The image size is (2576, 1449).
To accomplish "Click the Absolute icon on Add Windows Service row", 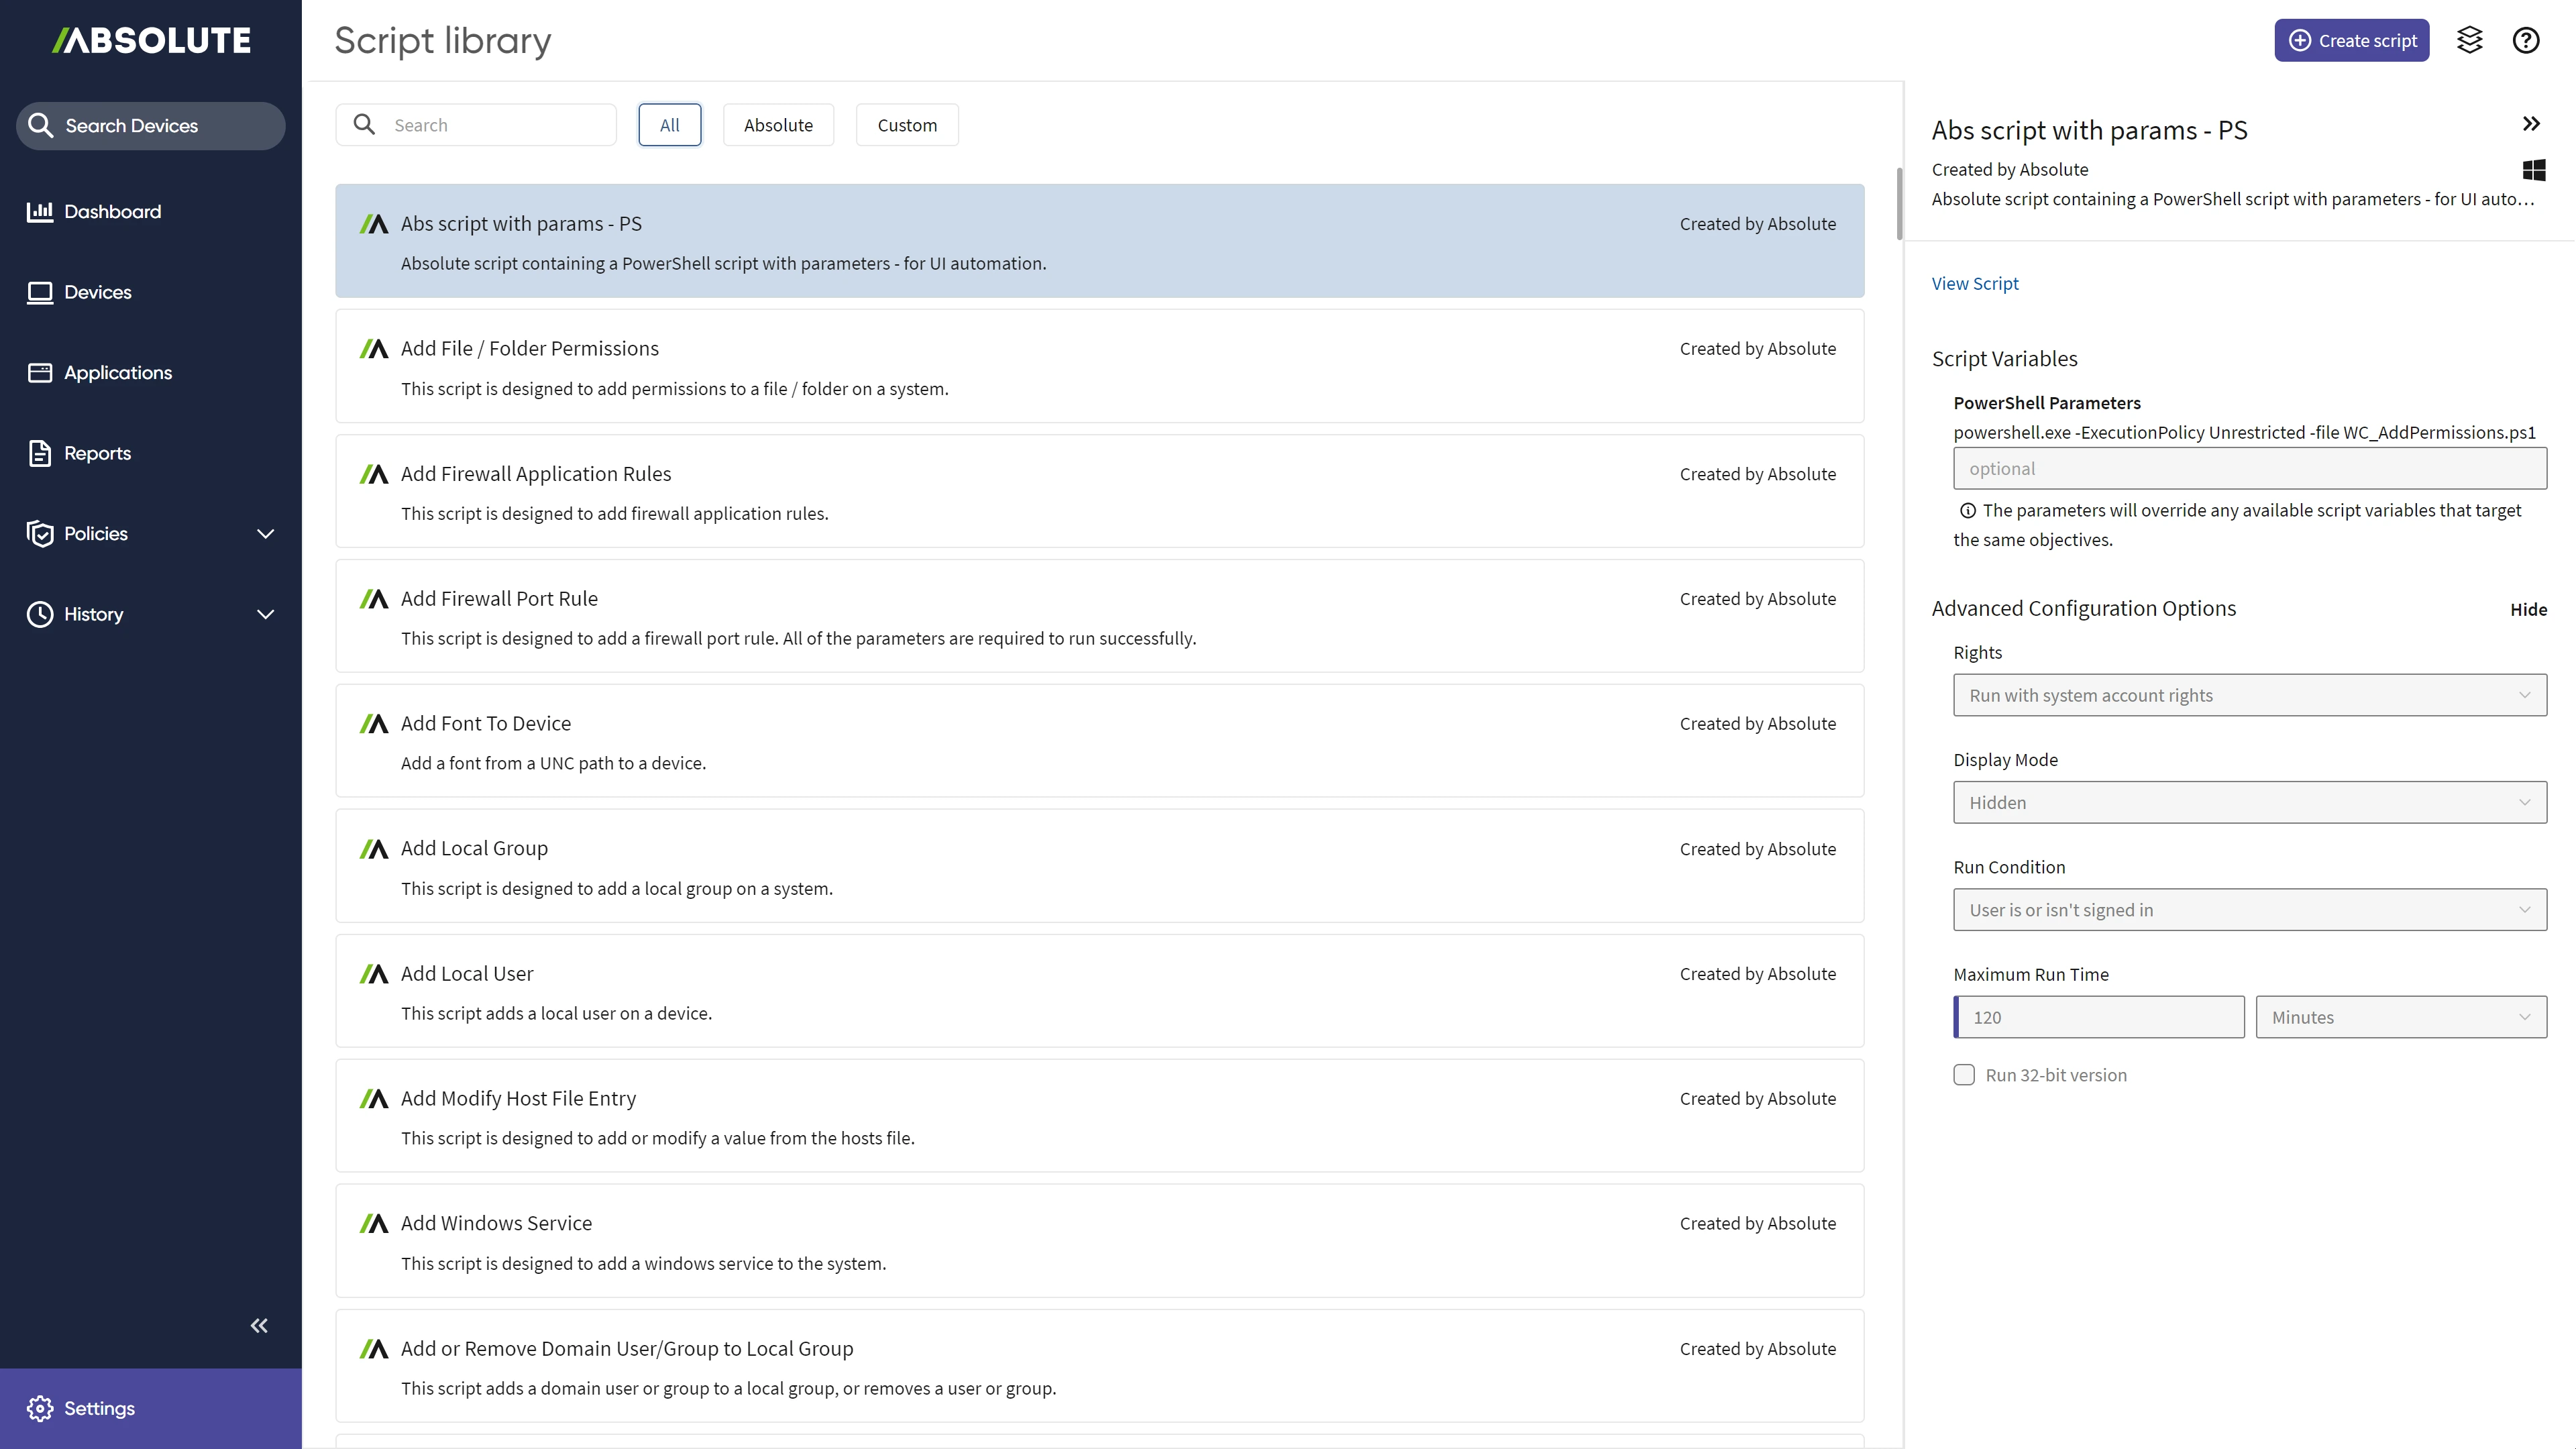I will [374, 1223].
